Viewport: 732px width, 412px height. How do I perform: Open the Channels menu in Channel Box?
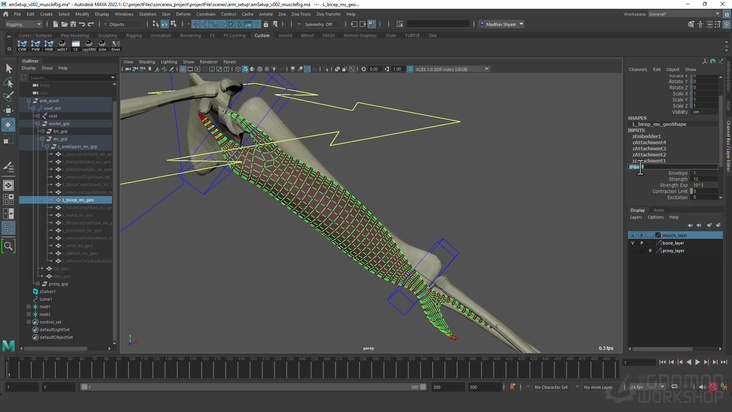tap(638, 70)
